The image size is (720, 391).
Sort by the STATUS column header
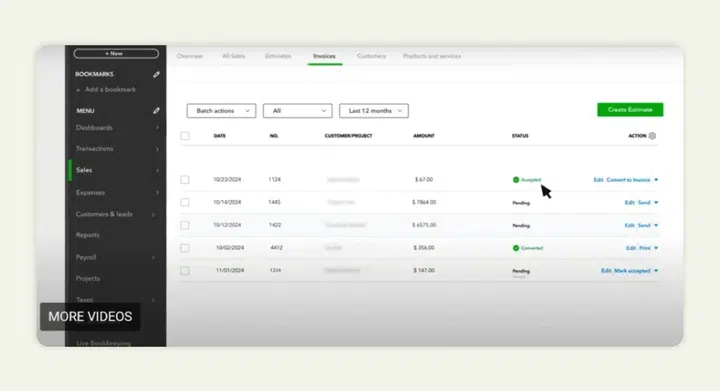[520, 136]
